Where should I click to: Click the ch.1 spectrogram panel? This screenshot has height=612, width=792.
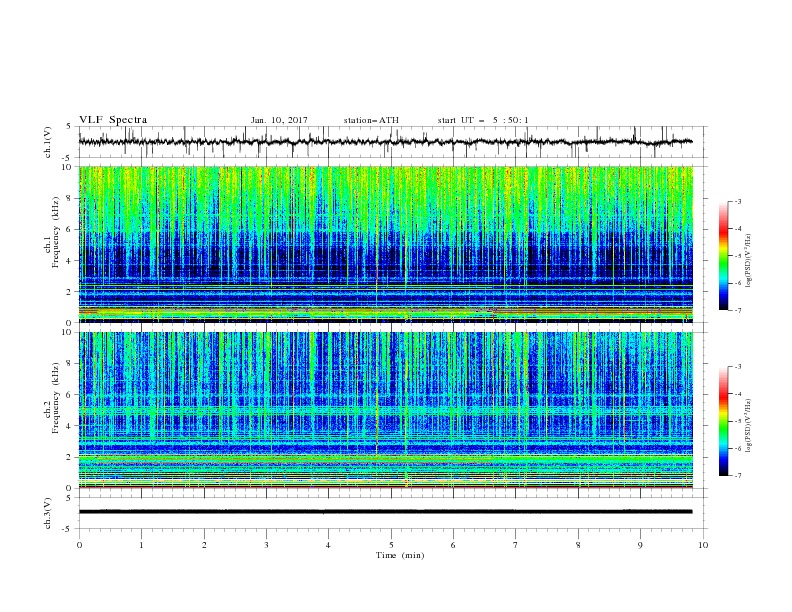[x=386, y=244]
